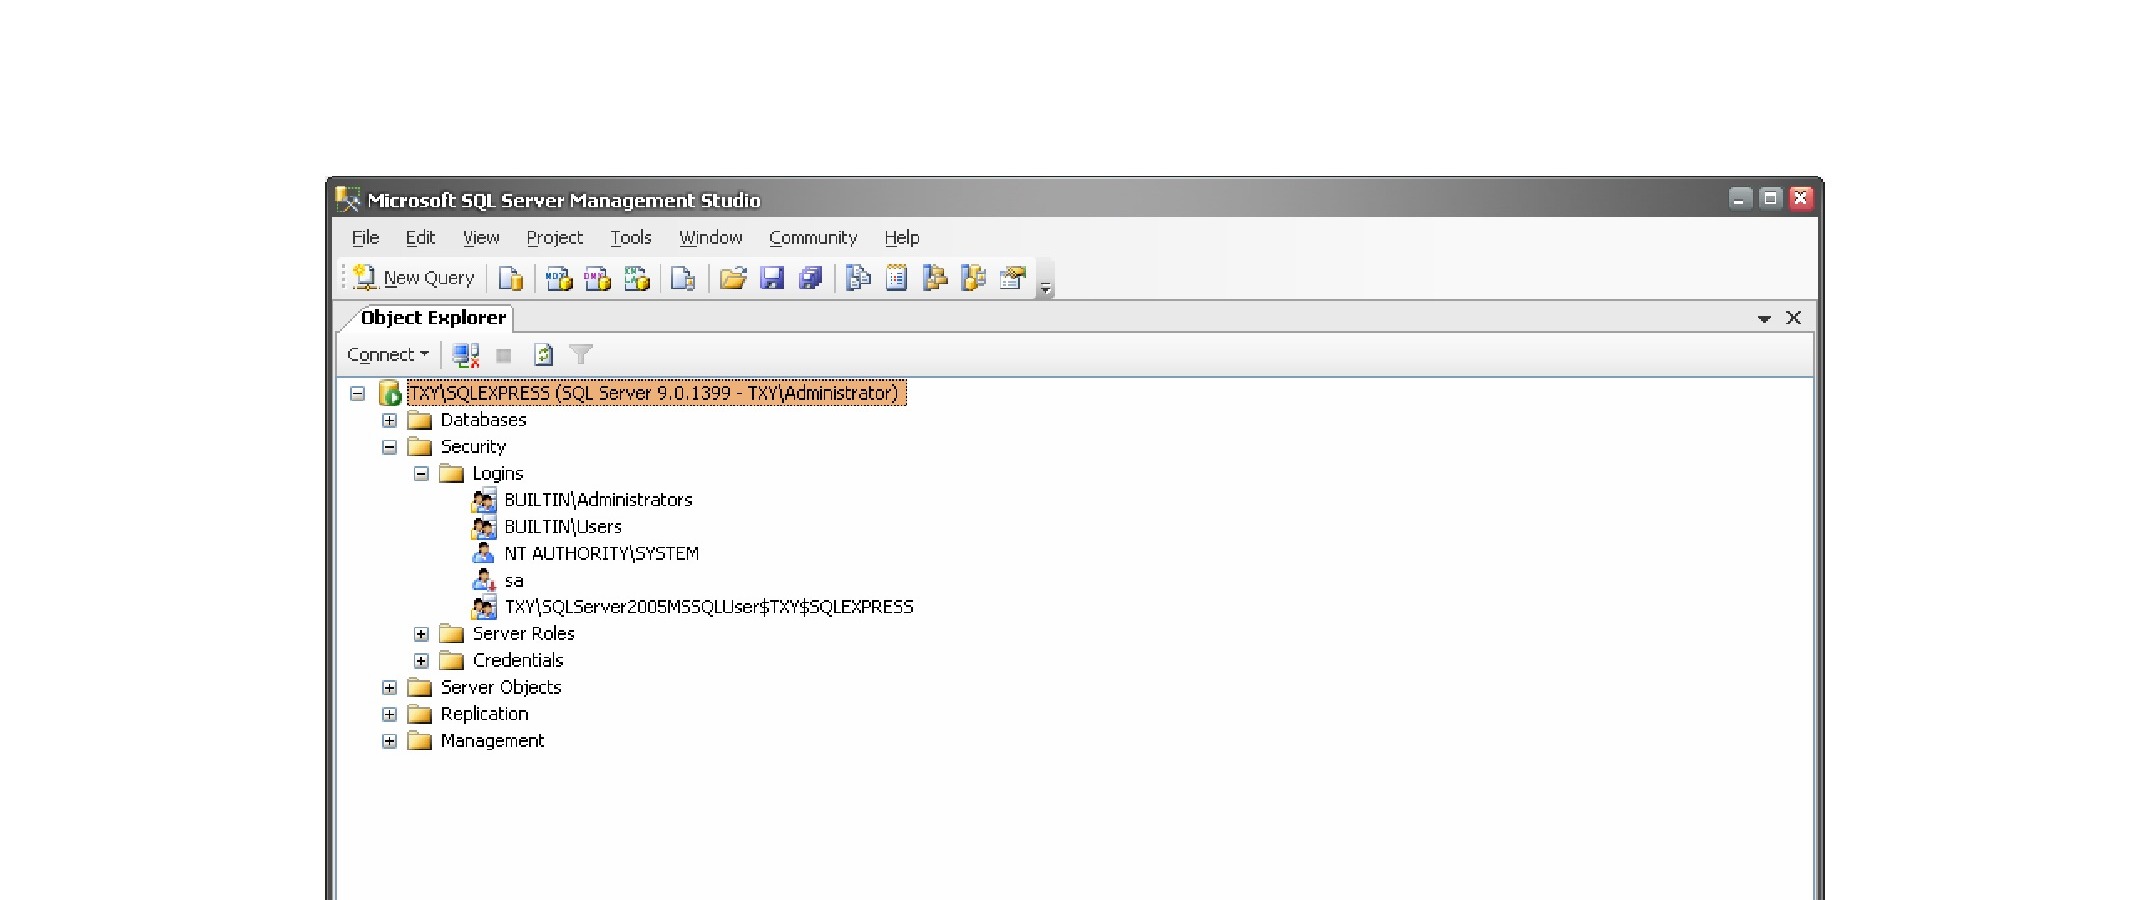
Task: Click the user icon beside sa
Action: coord(484,581)
